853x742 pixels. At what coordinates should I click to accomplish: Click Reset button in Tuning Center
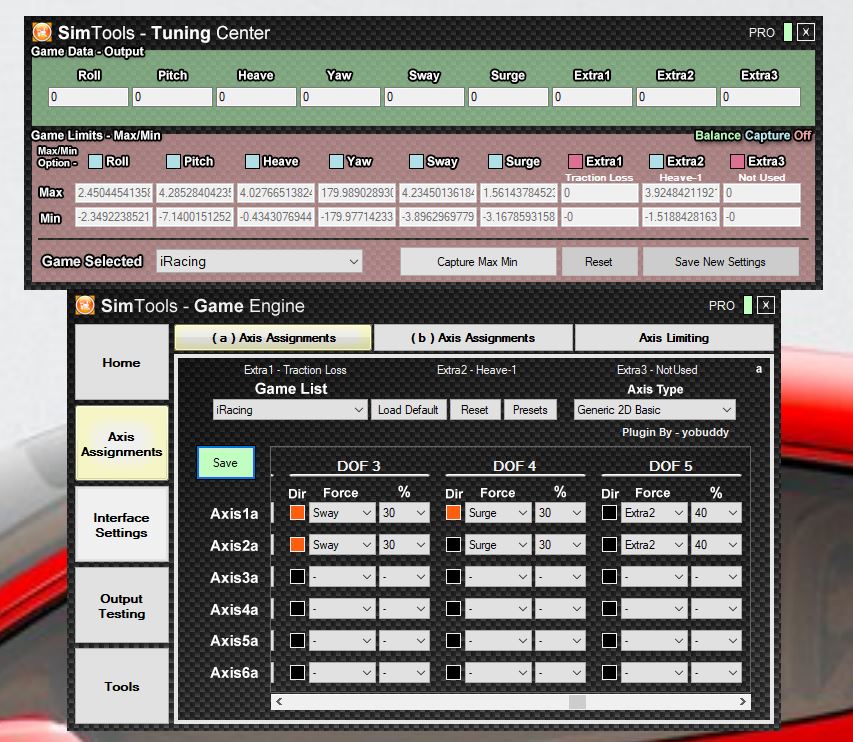pos(599,262)
